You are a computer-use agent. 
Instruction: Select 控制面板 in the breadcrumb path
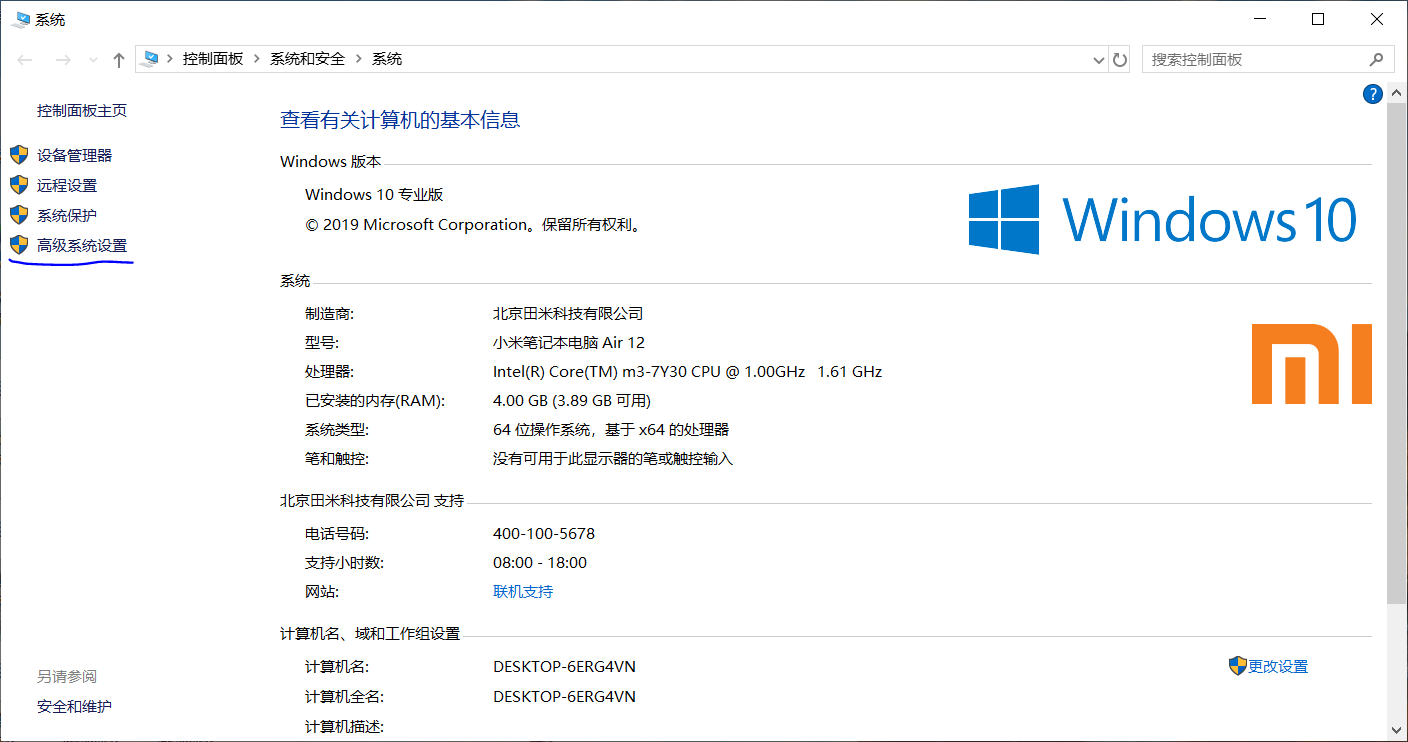point(213,59)
